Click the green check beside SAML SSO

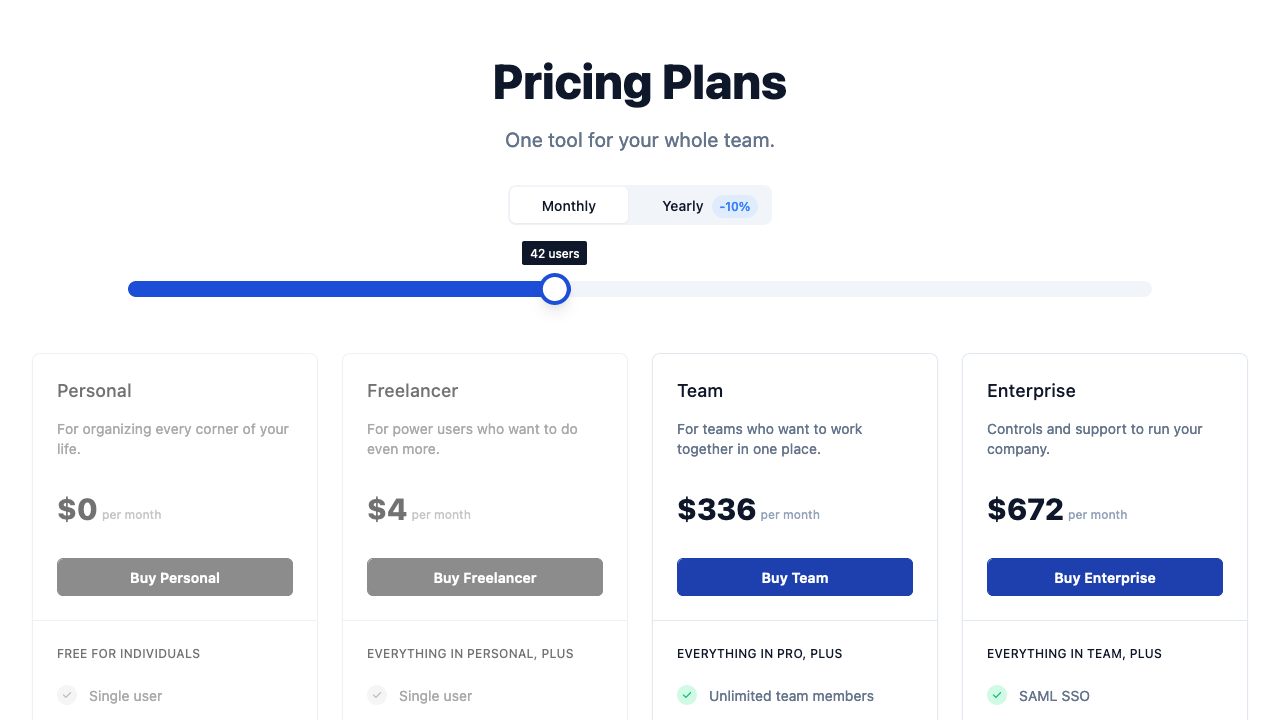pos(997,695)
